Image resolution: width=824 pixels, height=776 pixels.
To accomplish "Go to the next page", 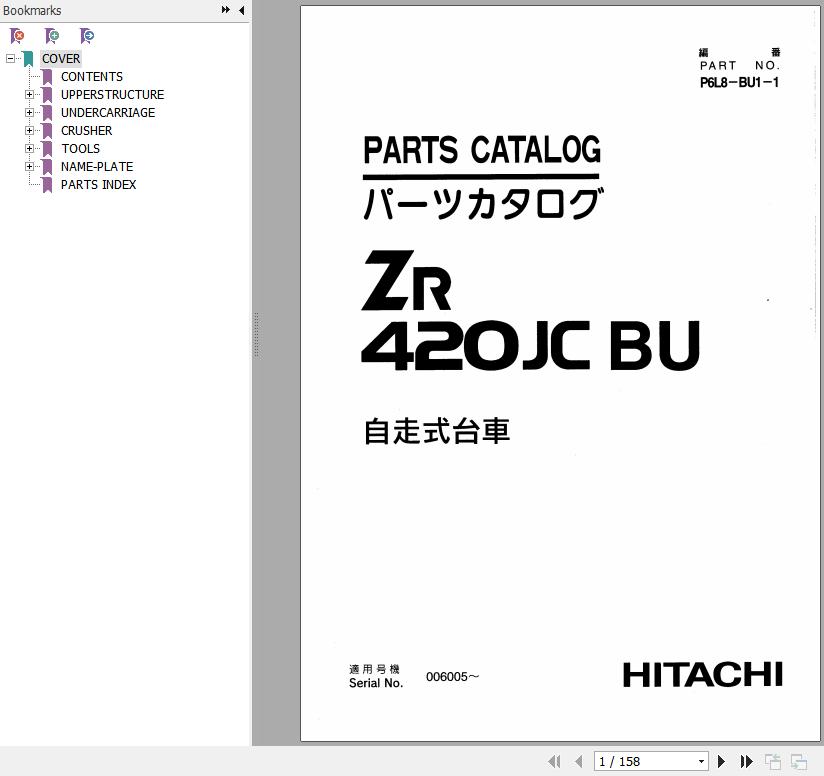I will point(721,761).
